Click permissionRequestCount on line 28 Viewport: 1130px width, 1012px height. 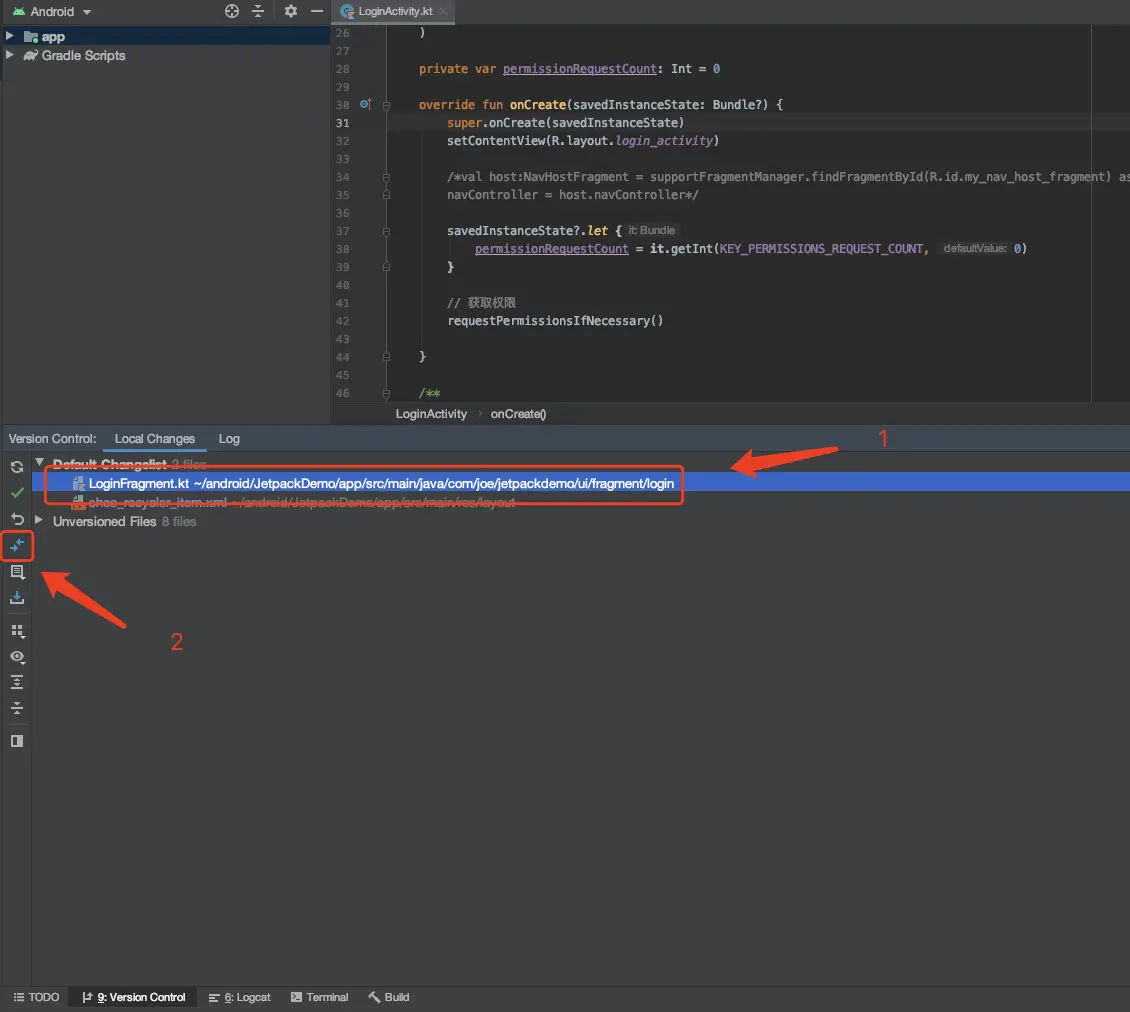(x=579, y=68)
